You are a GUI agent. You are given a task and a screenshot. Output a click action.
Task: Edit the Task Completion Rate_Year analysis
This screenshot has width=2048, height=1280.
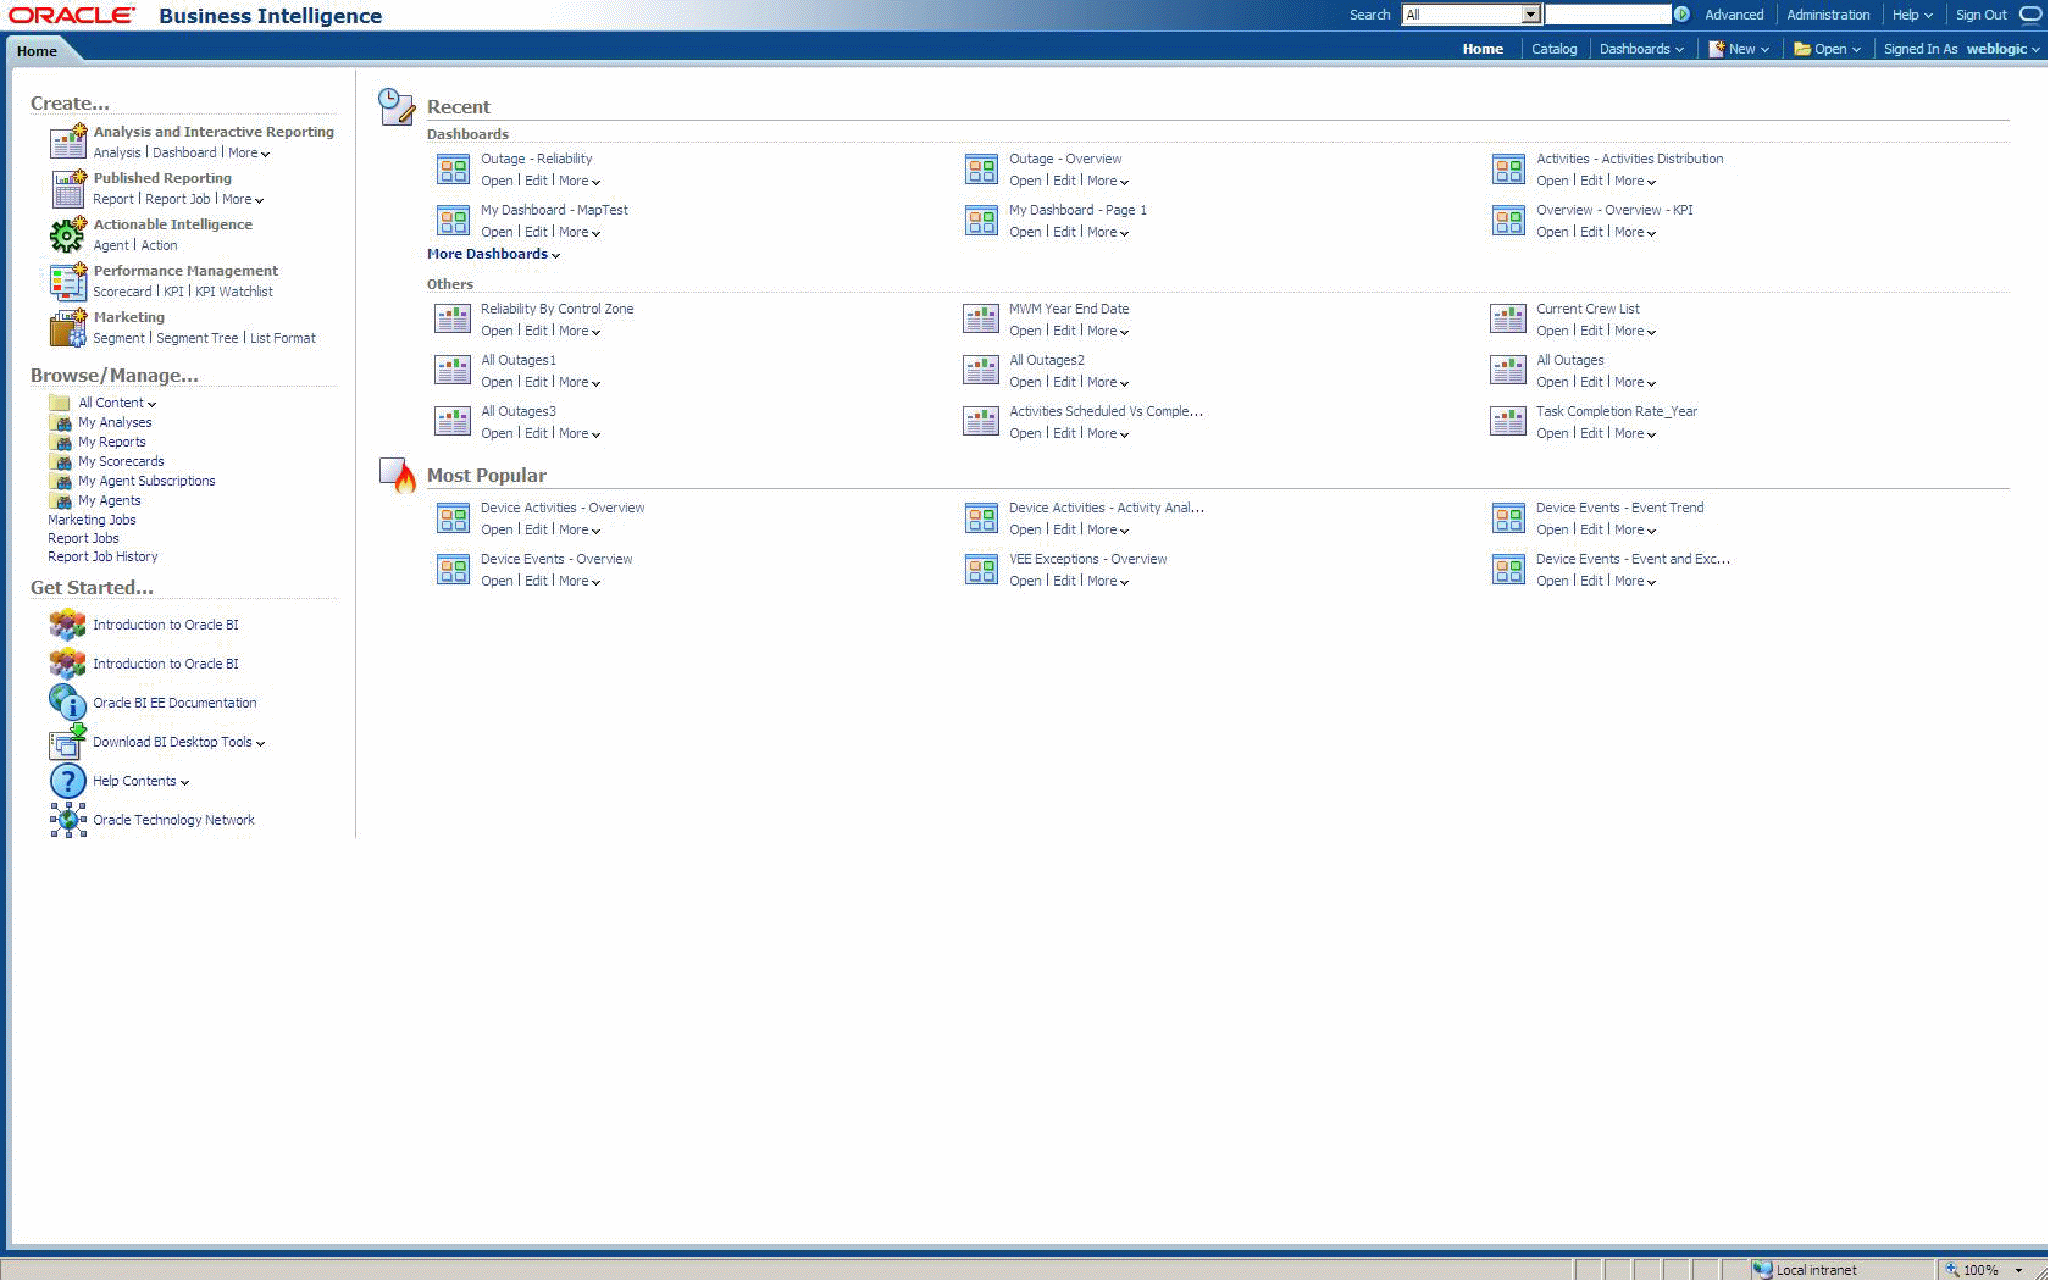click(1591, 433)
